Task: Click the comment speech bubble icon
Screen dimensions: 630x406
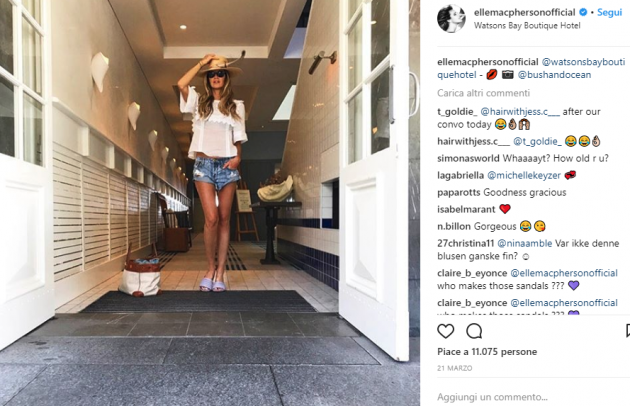Action: [474, 331]
